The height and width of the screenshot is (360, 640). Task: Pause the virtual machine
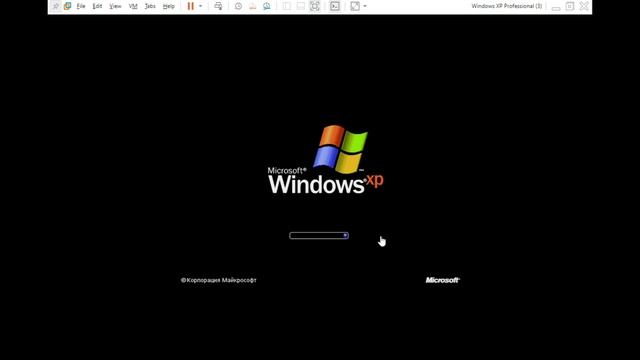(x=191, y=6)
